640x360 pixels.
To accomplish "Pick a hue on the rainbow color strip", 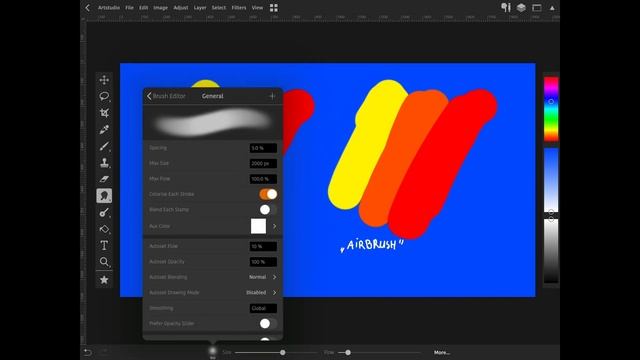I will point(551,109).
